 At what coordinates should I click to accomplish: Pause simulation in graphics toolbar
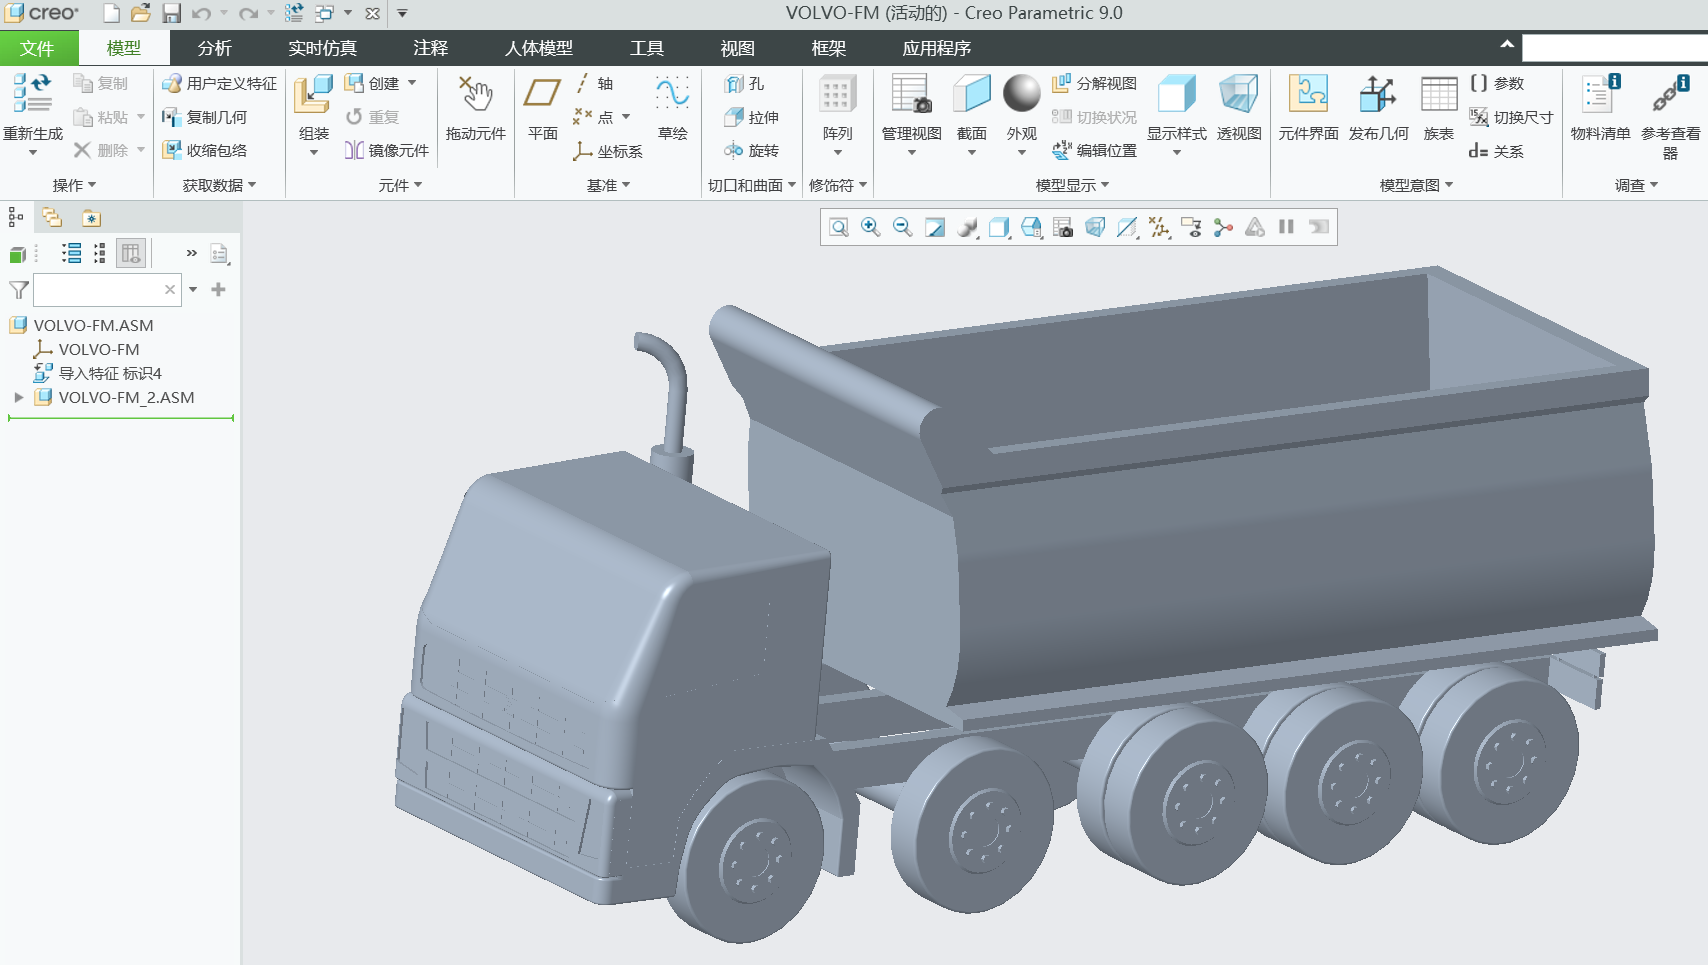point(1286,227)
